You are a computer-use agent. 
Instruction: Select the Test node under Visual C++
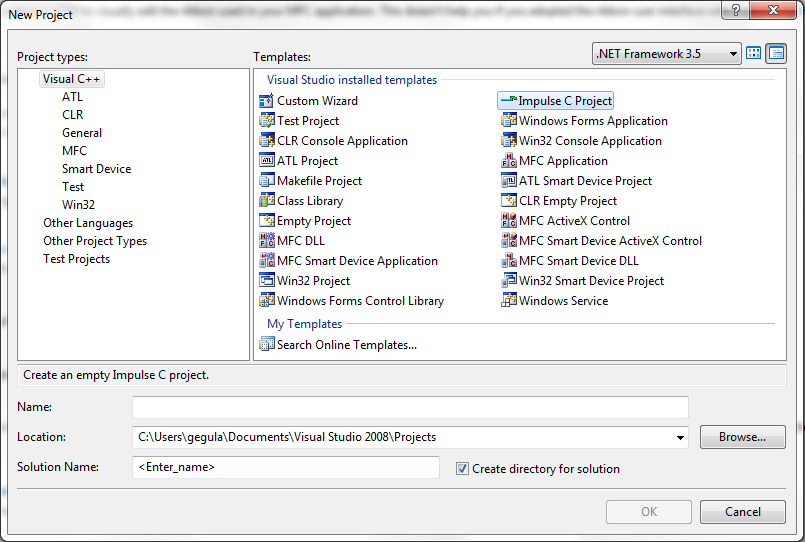73,187
